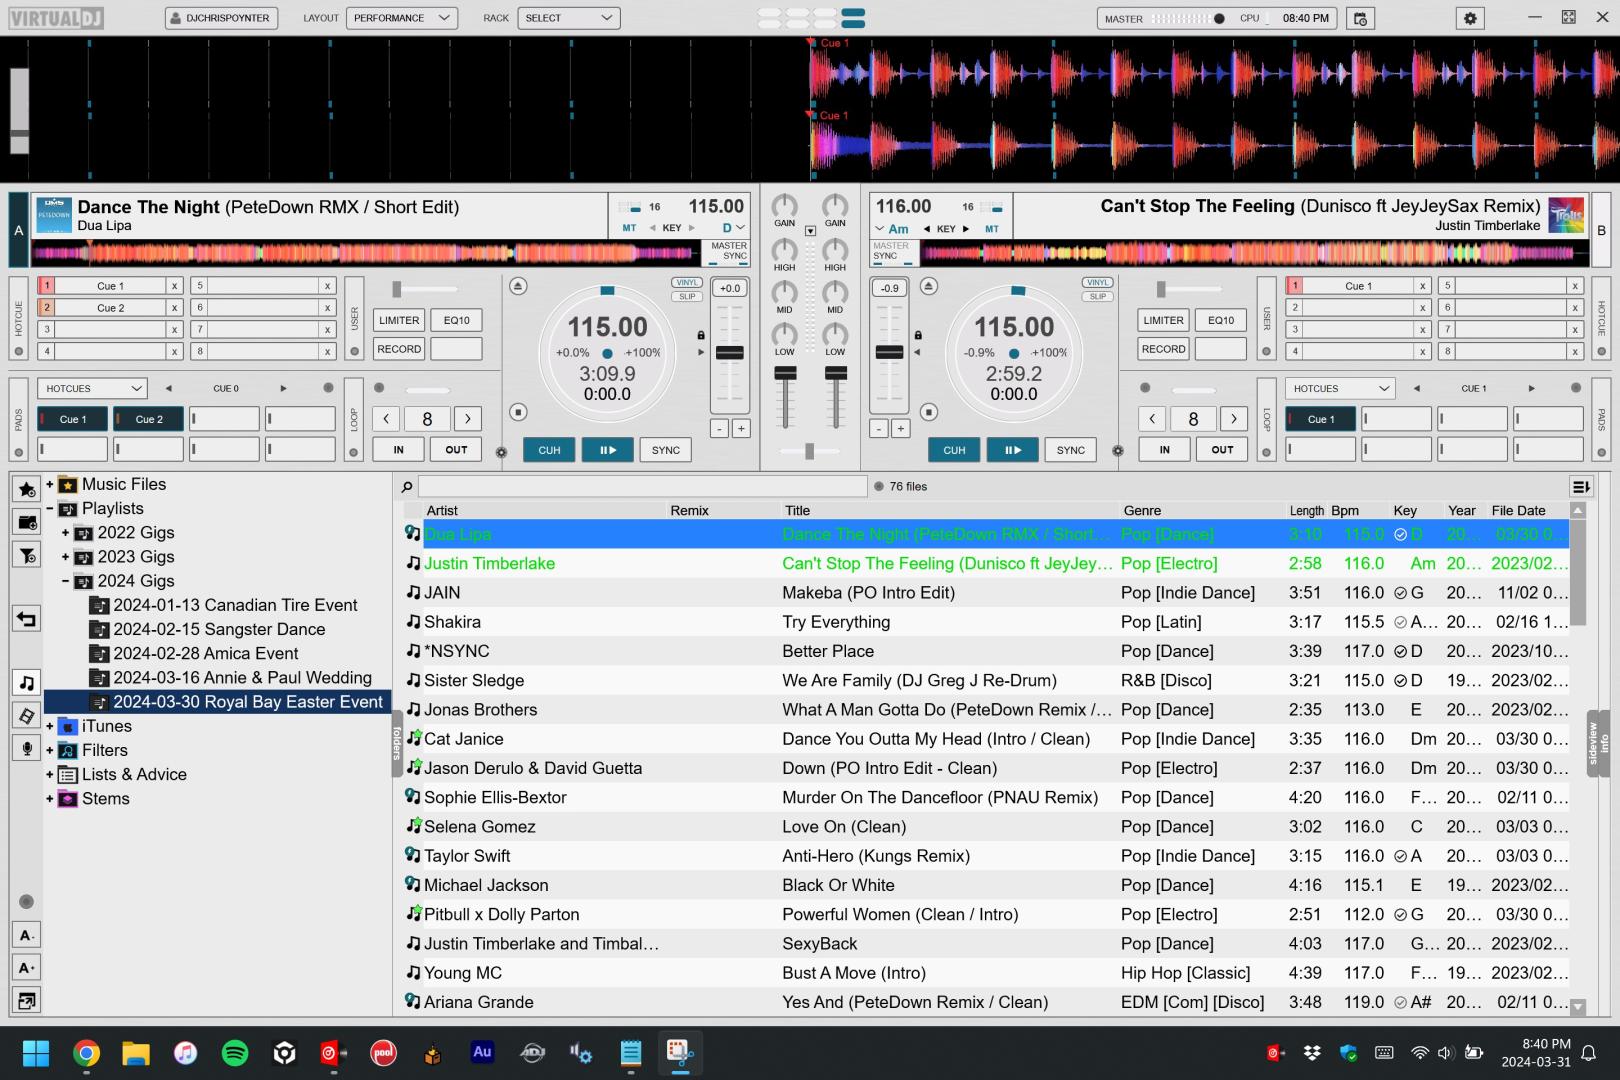Click the CUE button on deck B
The image size is (1620, 1080).
pyautogui.click(x=954, y=450)
